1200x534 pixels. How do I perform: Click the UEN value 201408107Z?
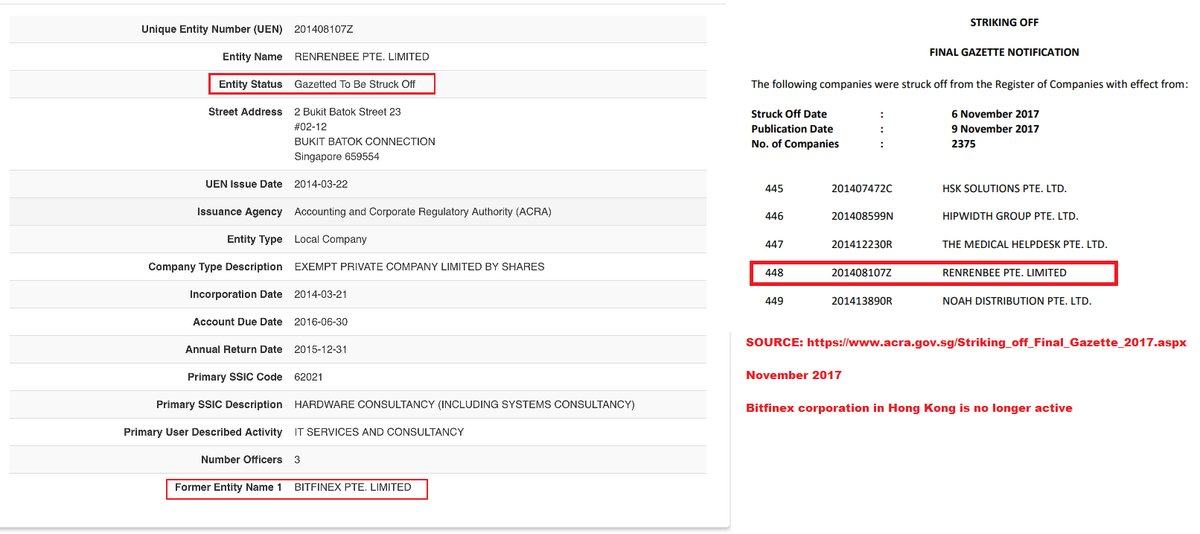pyautogui.click(x=323, y=30)
